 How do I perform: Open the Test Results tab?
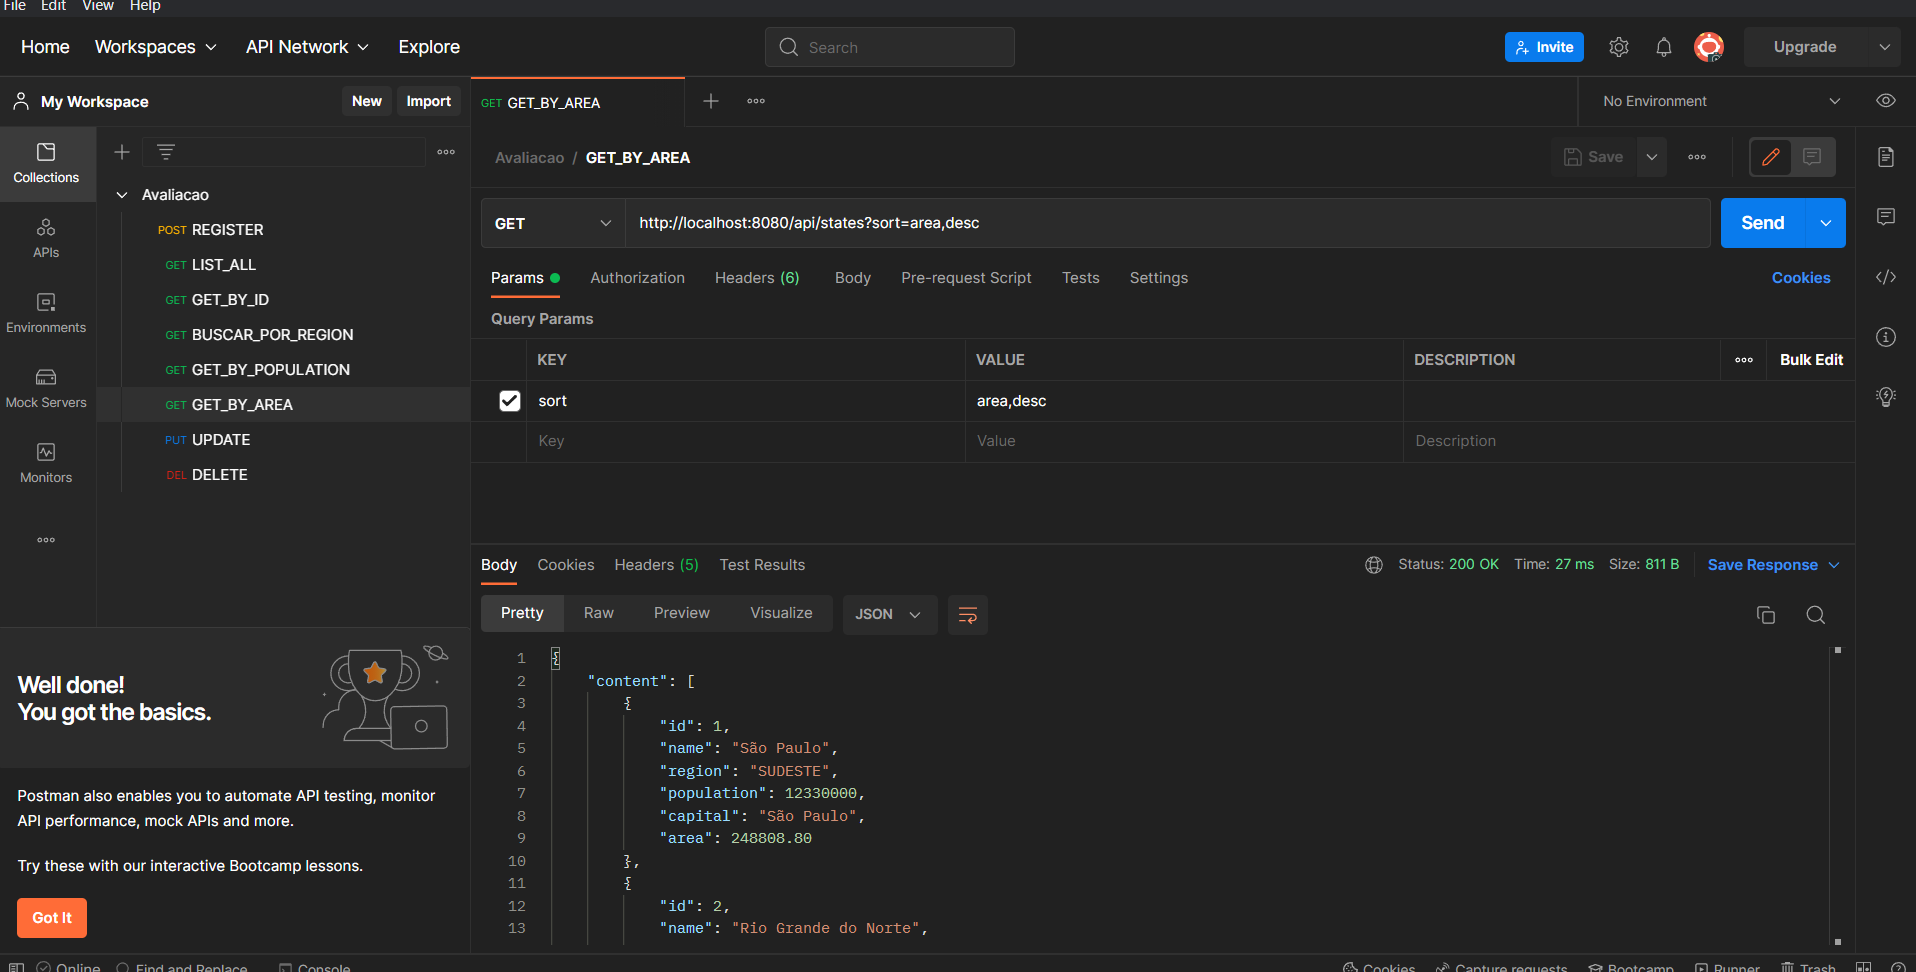pos(762,565)
